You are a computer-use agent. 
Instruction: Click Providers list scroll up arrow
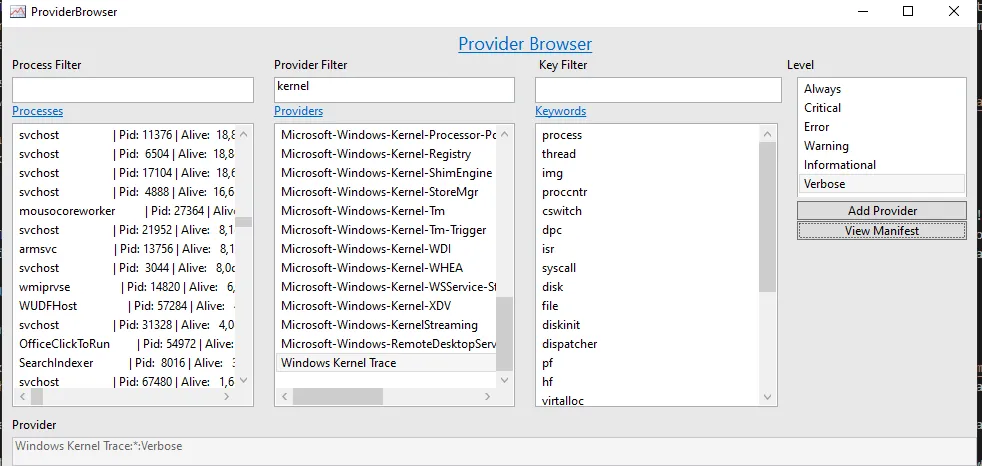(x=505, y=133)
